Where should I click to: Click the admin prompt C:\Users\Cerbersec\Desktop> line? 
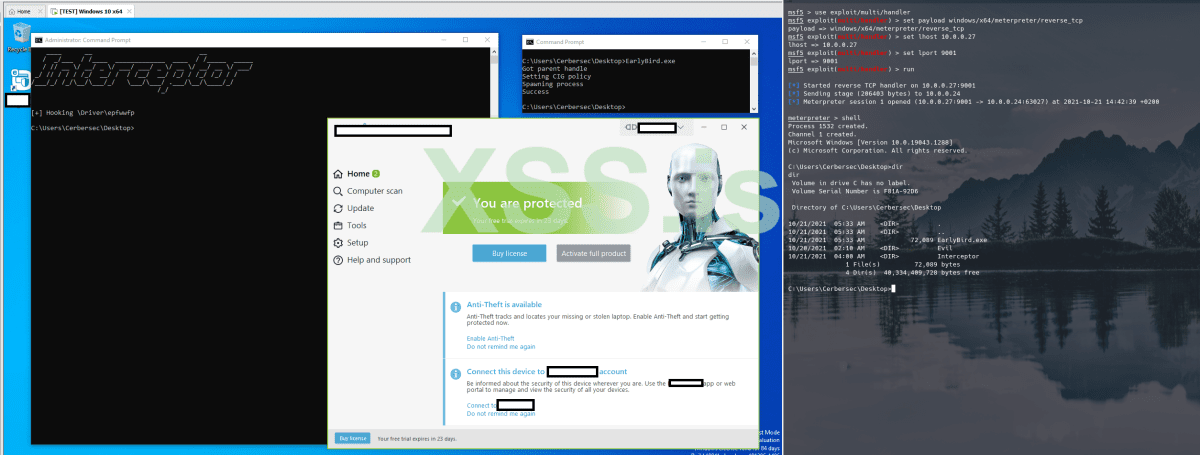coord(83,128)
